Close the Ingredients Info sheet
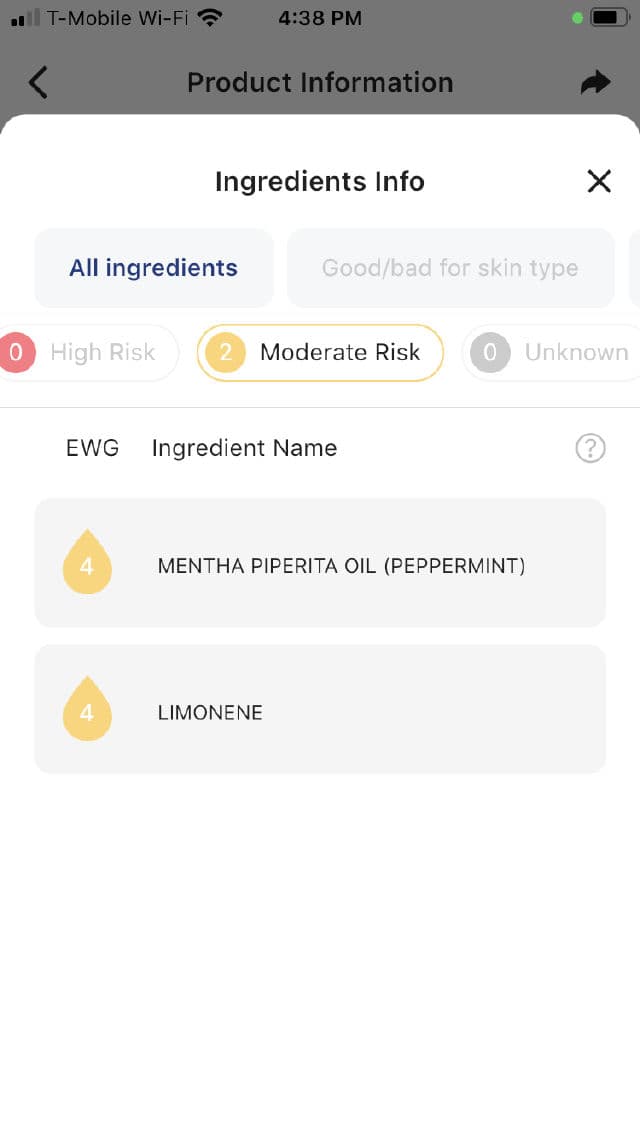Screen dimensions: 640x1138 [x=598, y=181]
